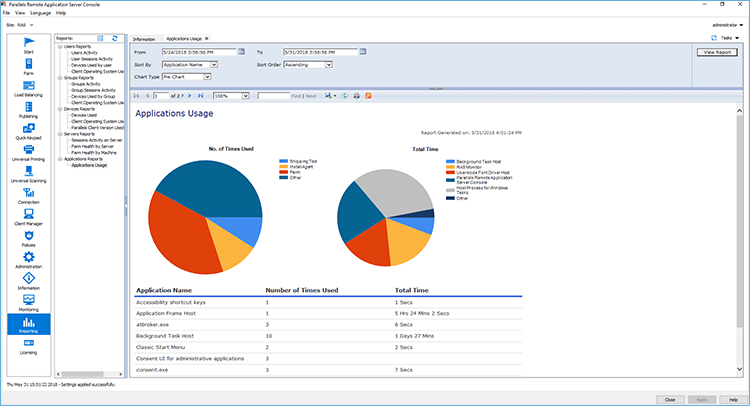Open the Administration category

point(29,260)
